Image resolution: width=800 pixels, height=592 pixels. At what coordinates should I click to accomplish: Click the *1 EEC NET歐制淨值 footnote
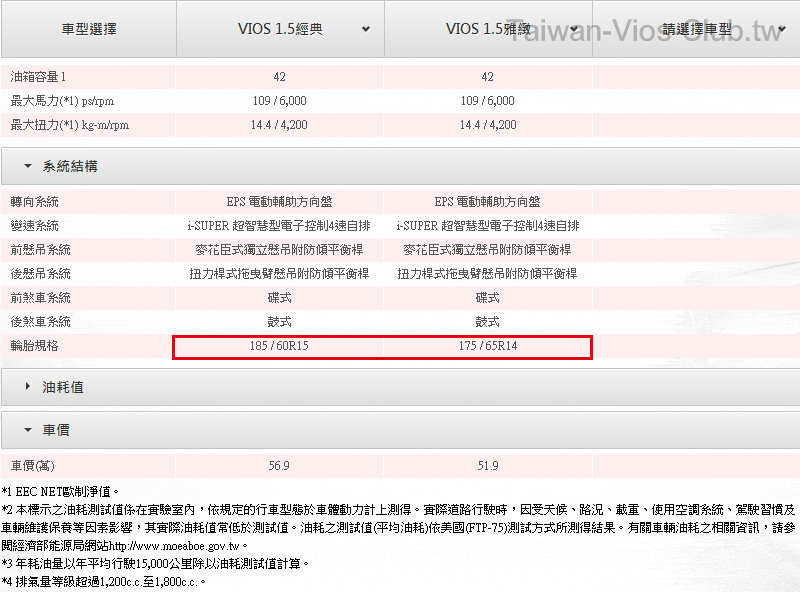point(60,492)
